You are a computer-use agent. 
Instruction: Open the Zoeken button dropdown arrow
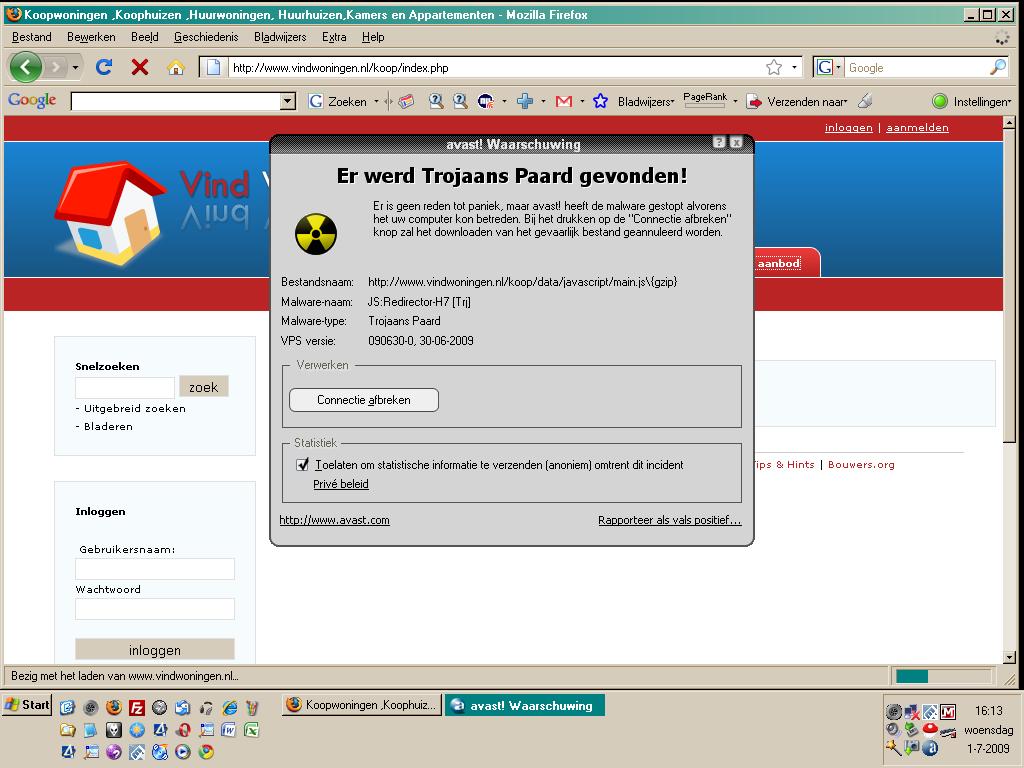(x=376, y=101)
